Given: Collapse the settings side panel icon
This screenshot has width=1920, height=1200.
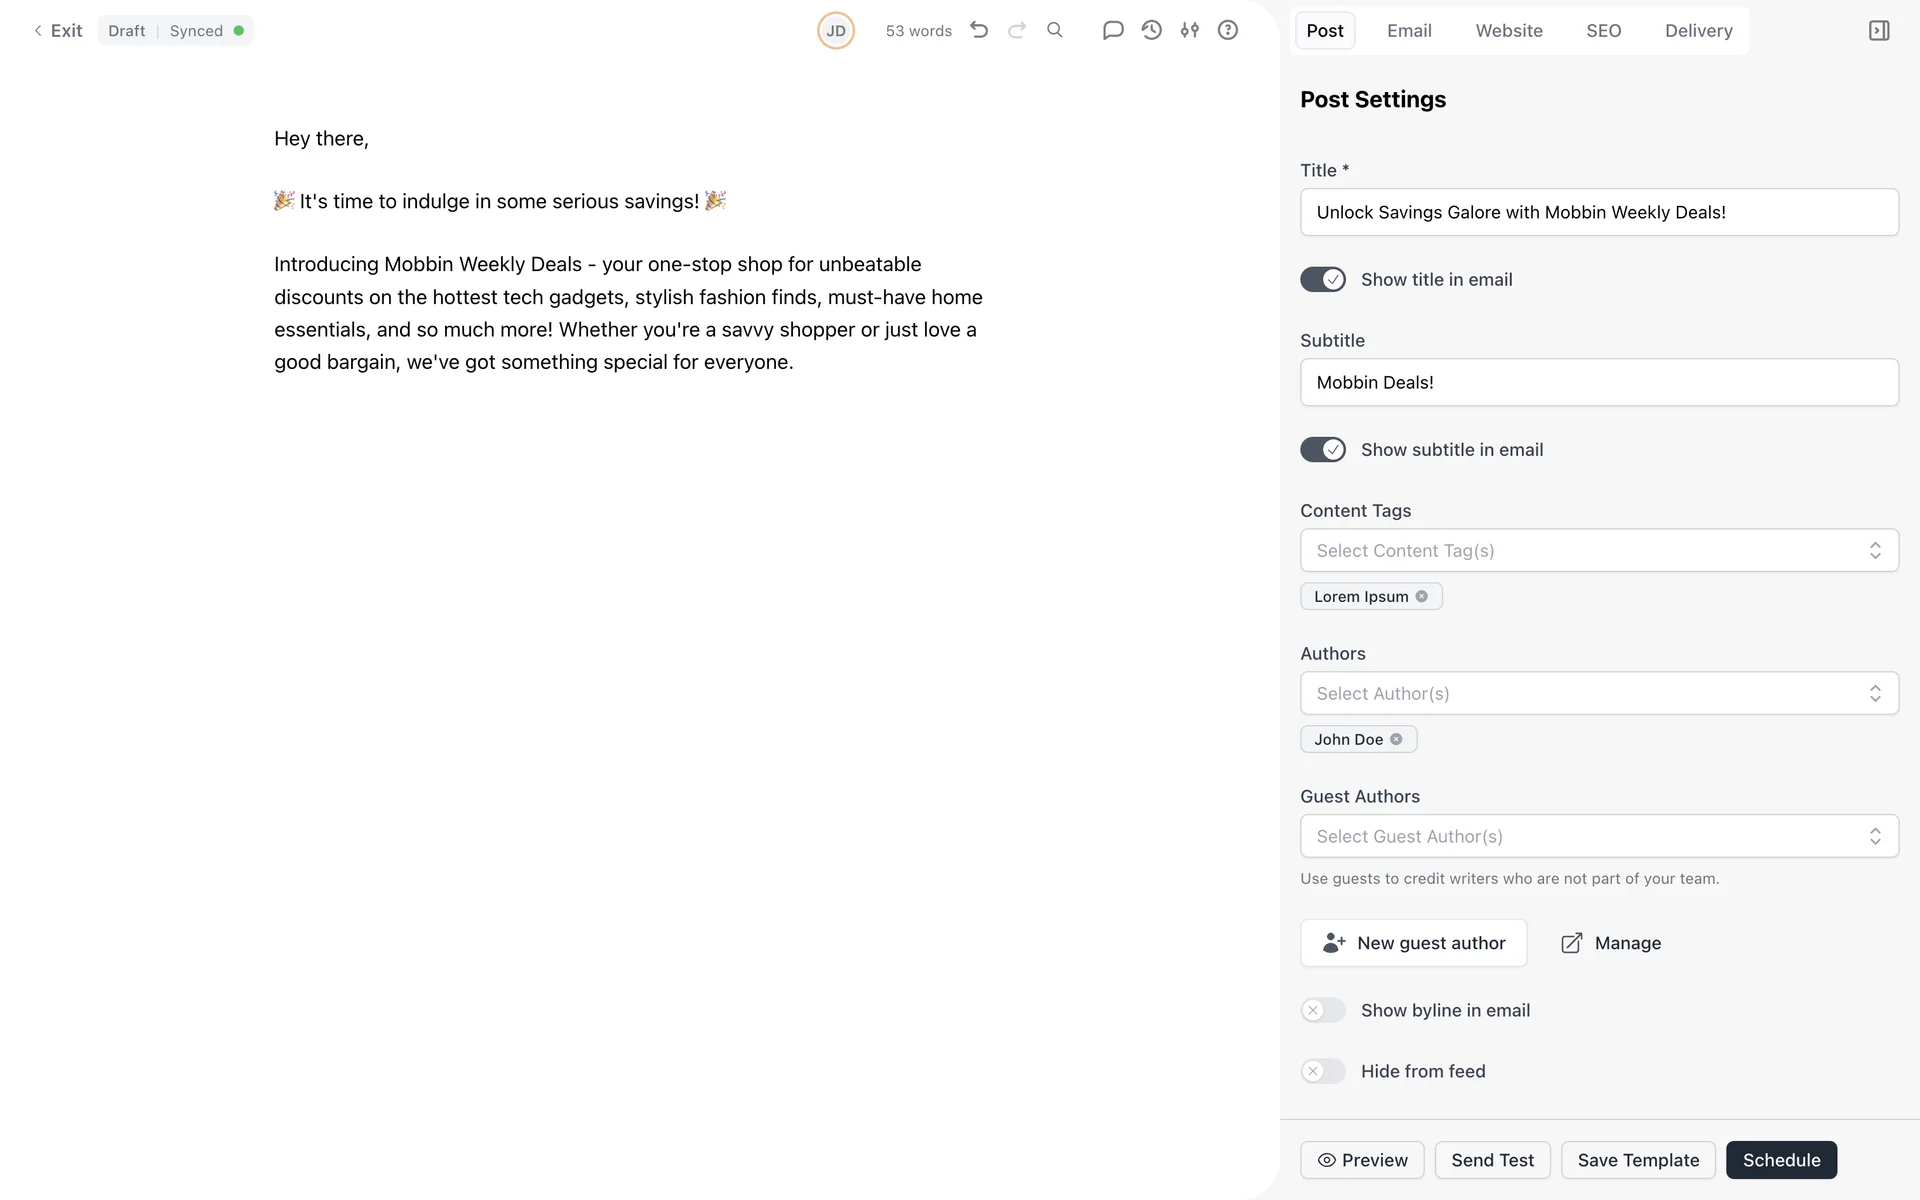Looking at the screenshot, I should tap(1879, 31).
